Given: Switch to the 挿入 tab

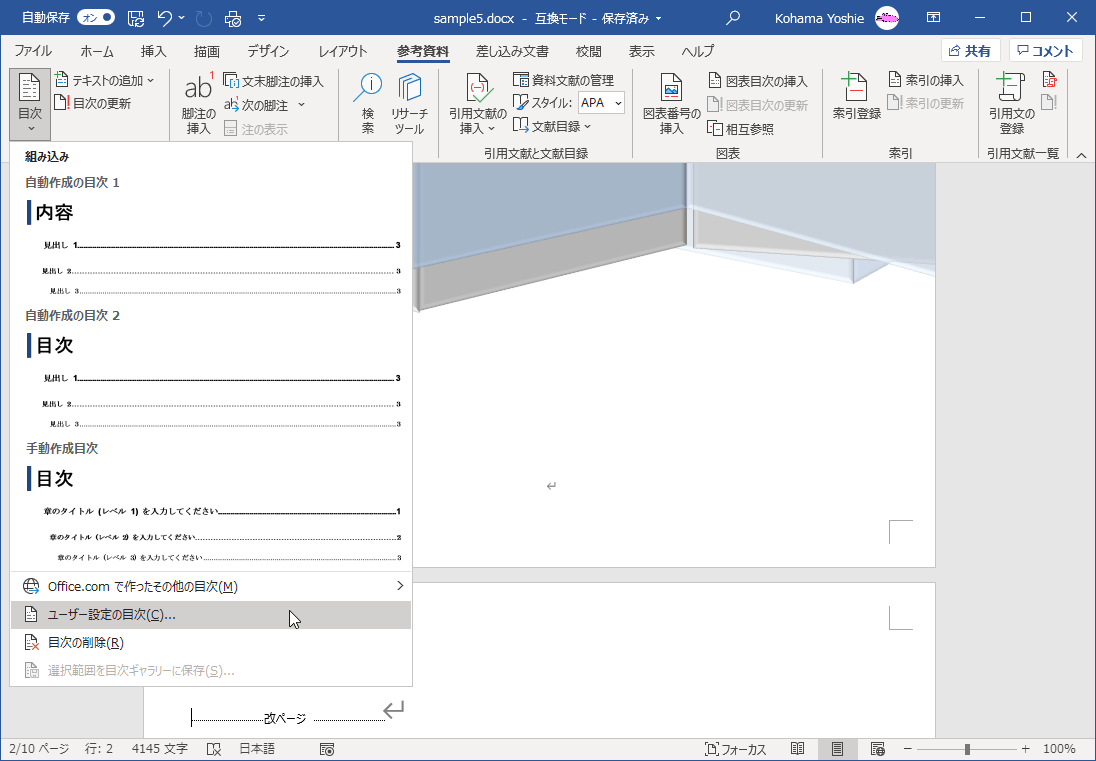Looking at the screenshot, I should (x=153, y=51).
